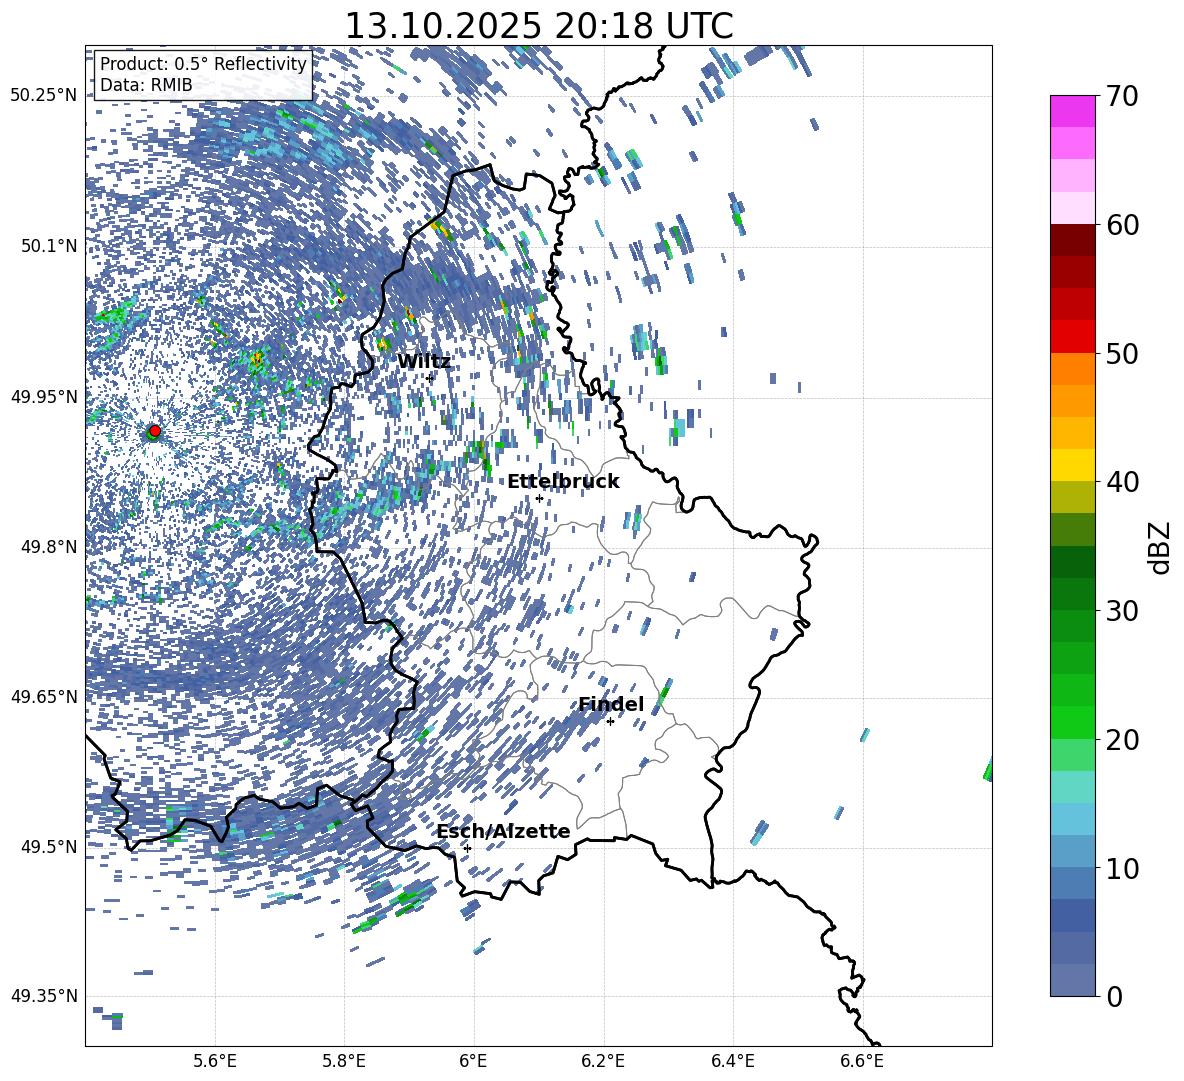Click the Findel location label
1184x1081 pixels.
[611, 704]
